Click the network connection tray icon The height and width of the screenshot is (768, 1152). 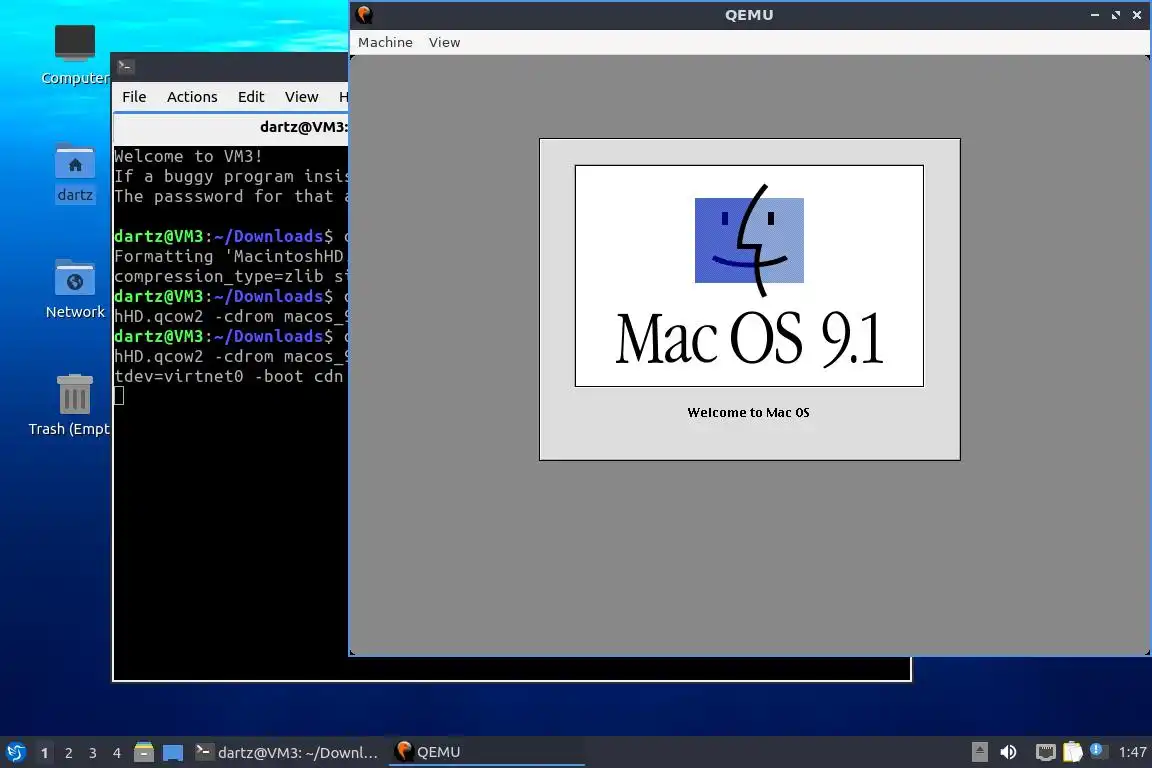pos(1045,752)
